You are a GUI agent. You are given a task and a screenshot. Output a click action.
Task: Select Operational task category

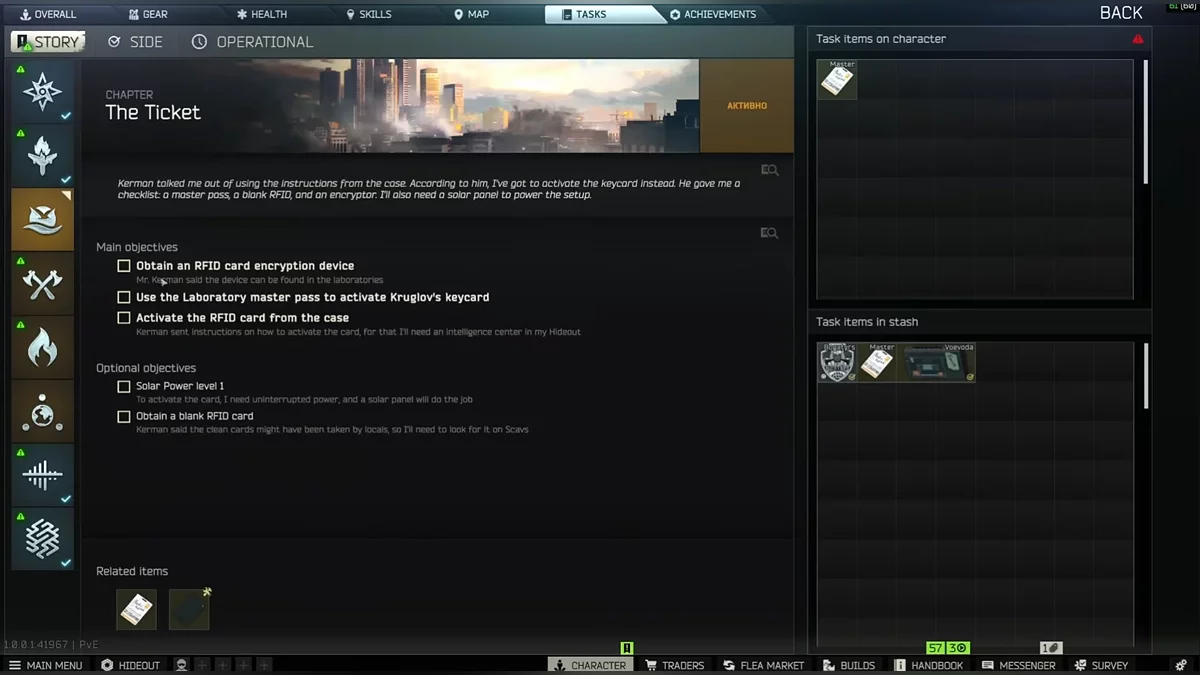pos(252,42)
